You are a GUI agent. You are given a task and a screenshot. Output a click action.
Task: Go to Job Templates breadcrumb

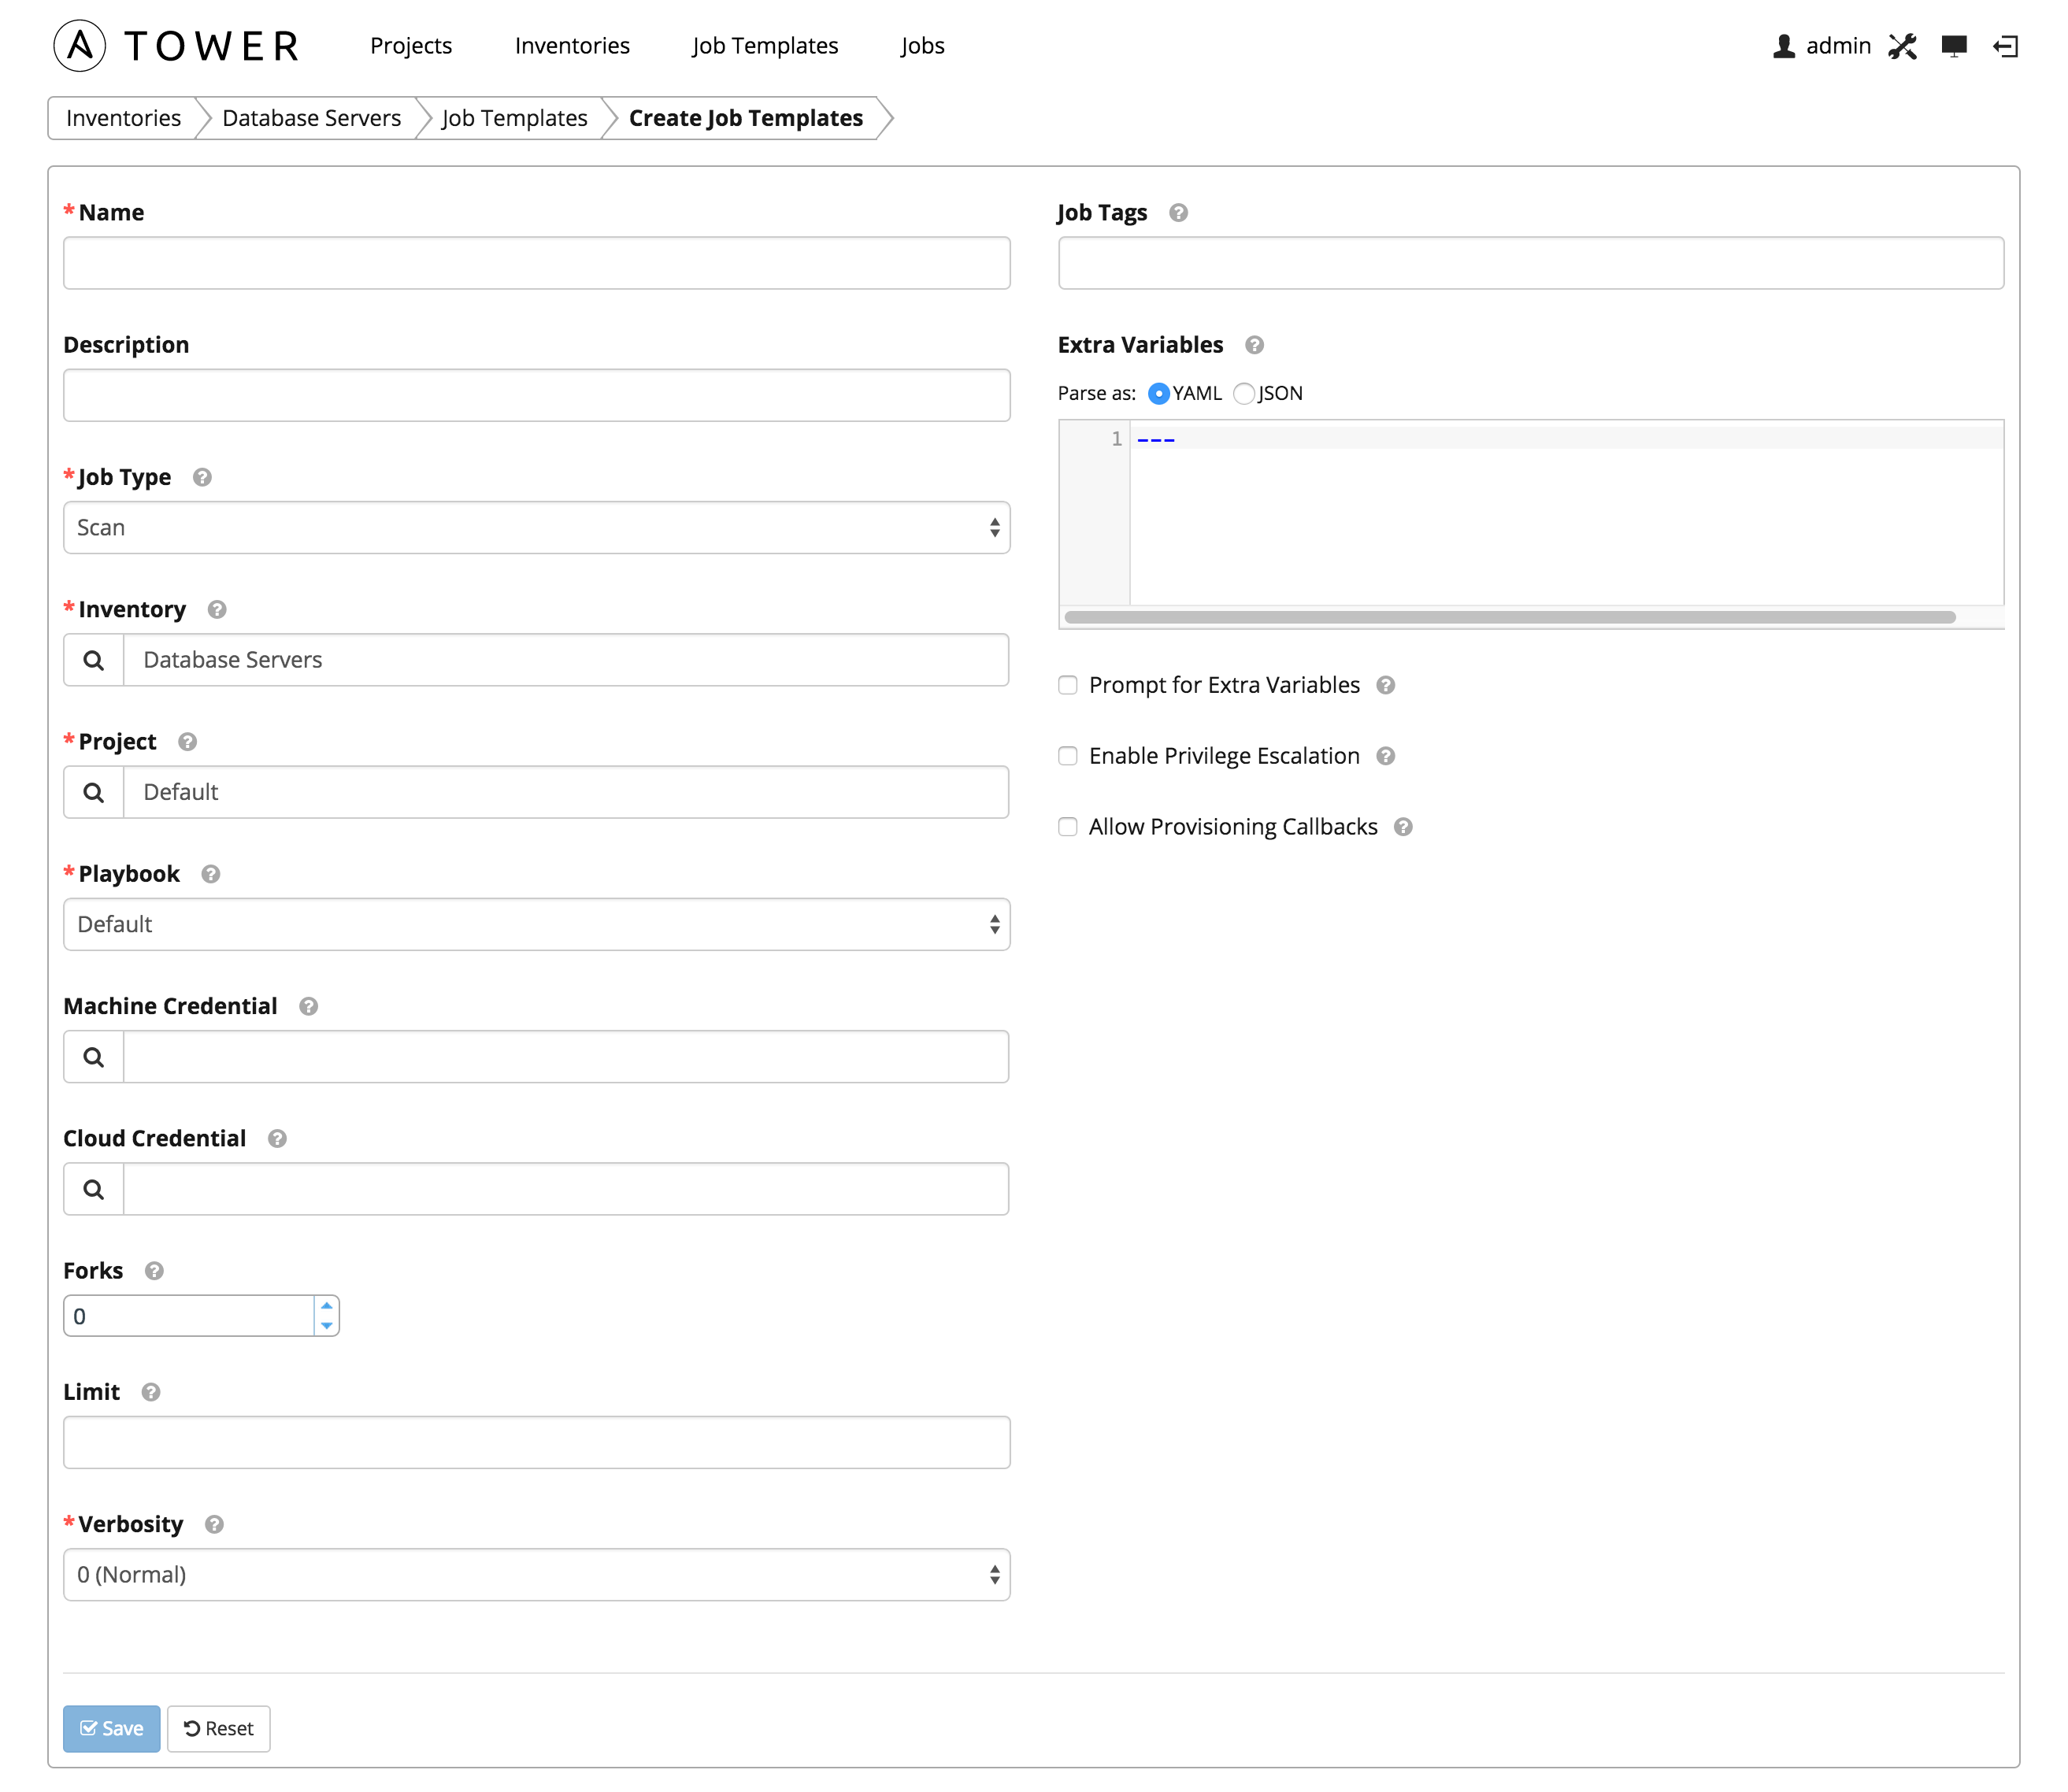514,118
